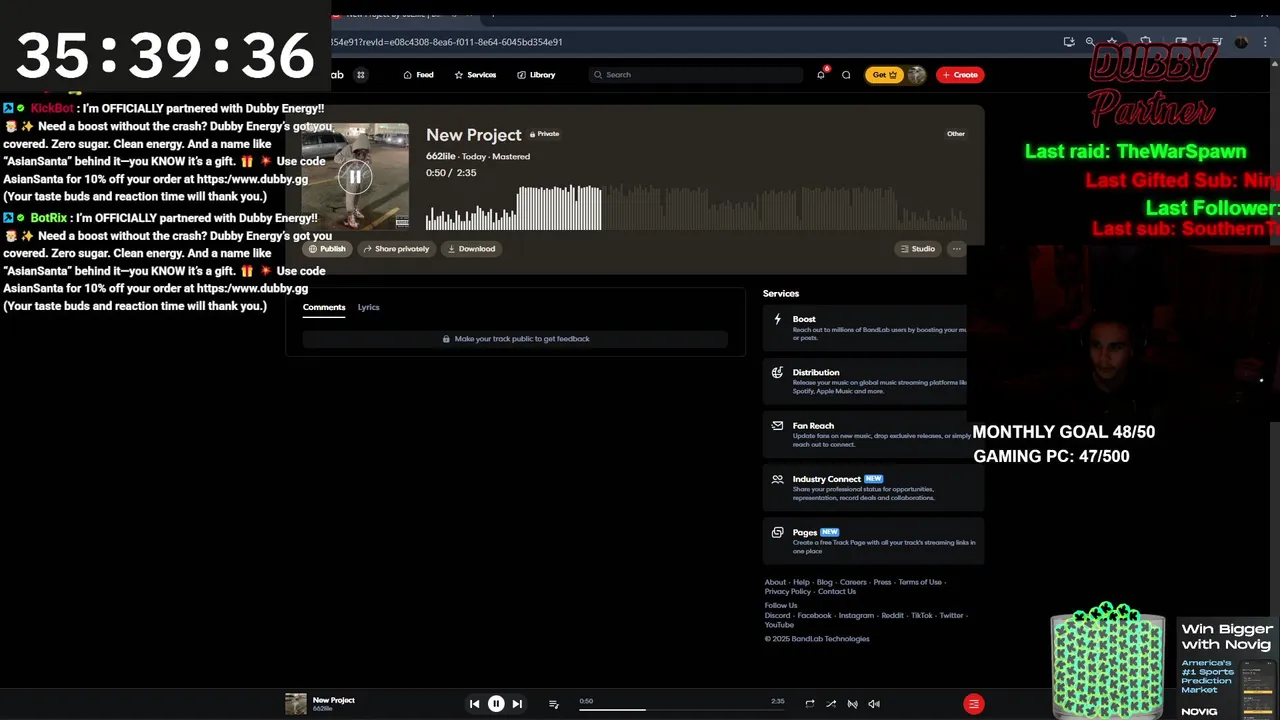Viewport: 1280px width, 720px height.
Task: Click the Boost lightning icon
Action: [x=777, y=319]
